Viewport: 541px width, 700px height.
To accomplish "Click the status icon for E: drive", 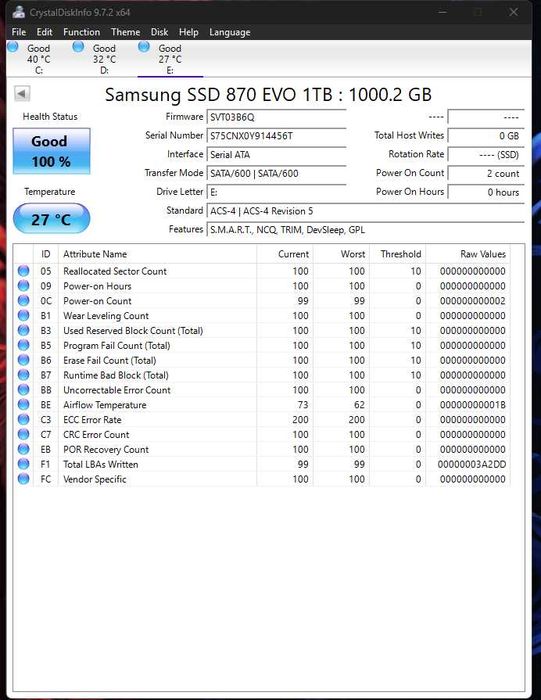I will (x=144, y=46).
